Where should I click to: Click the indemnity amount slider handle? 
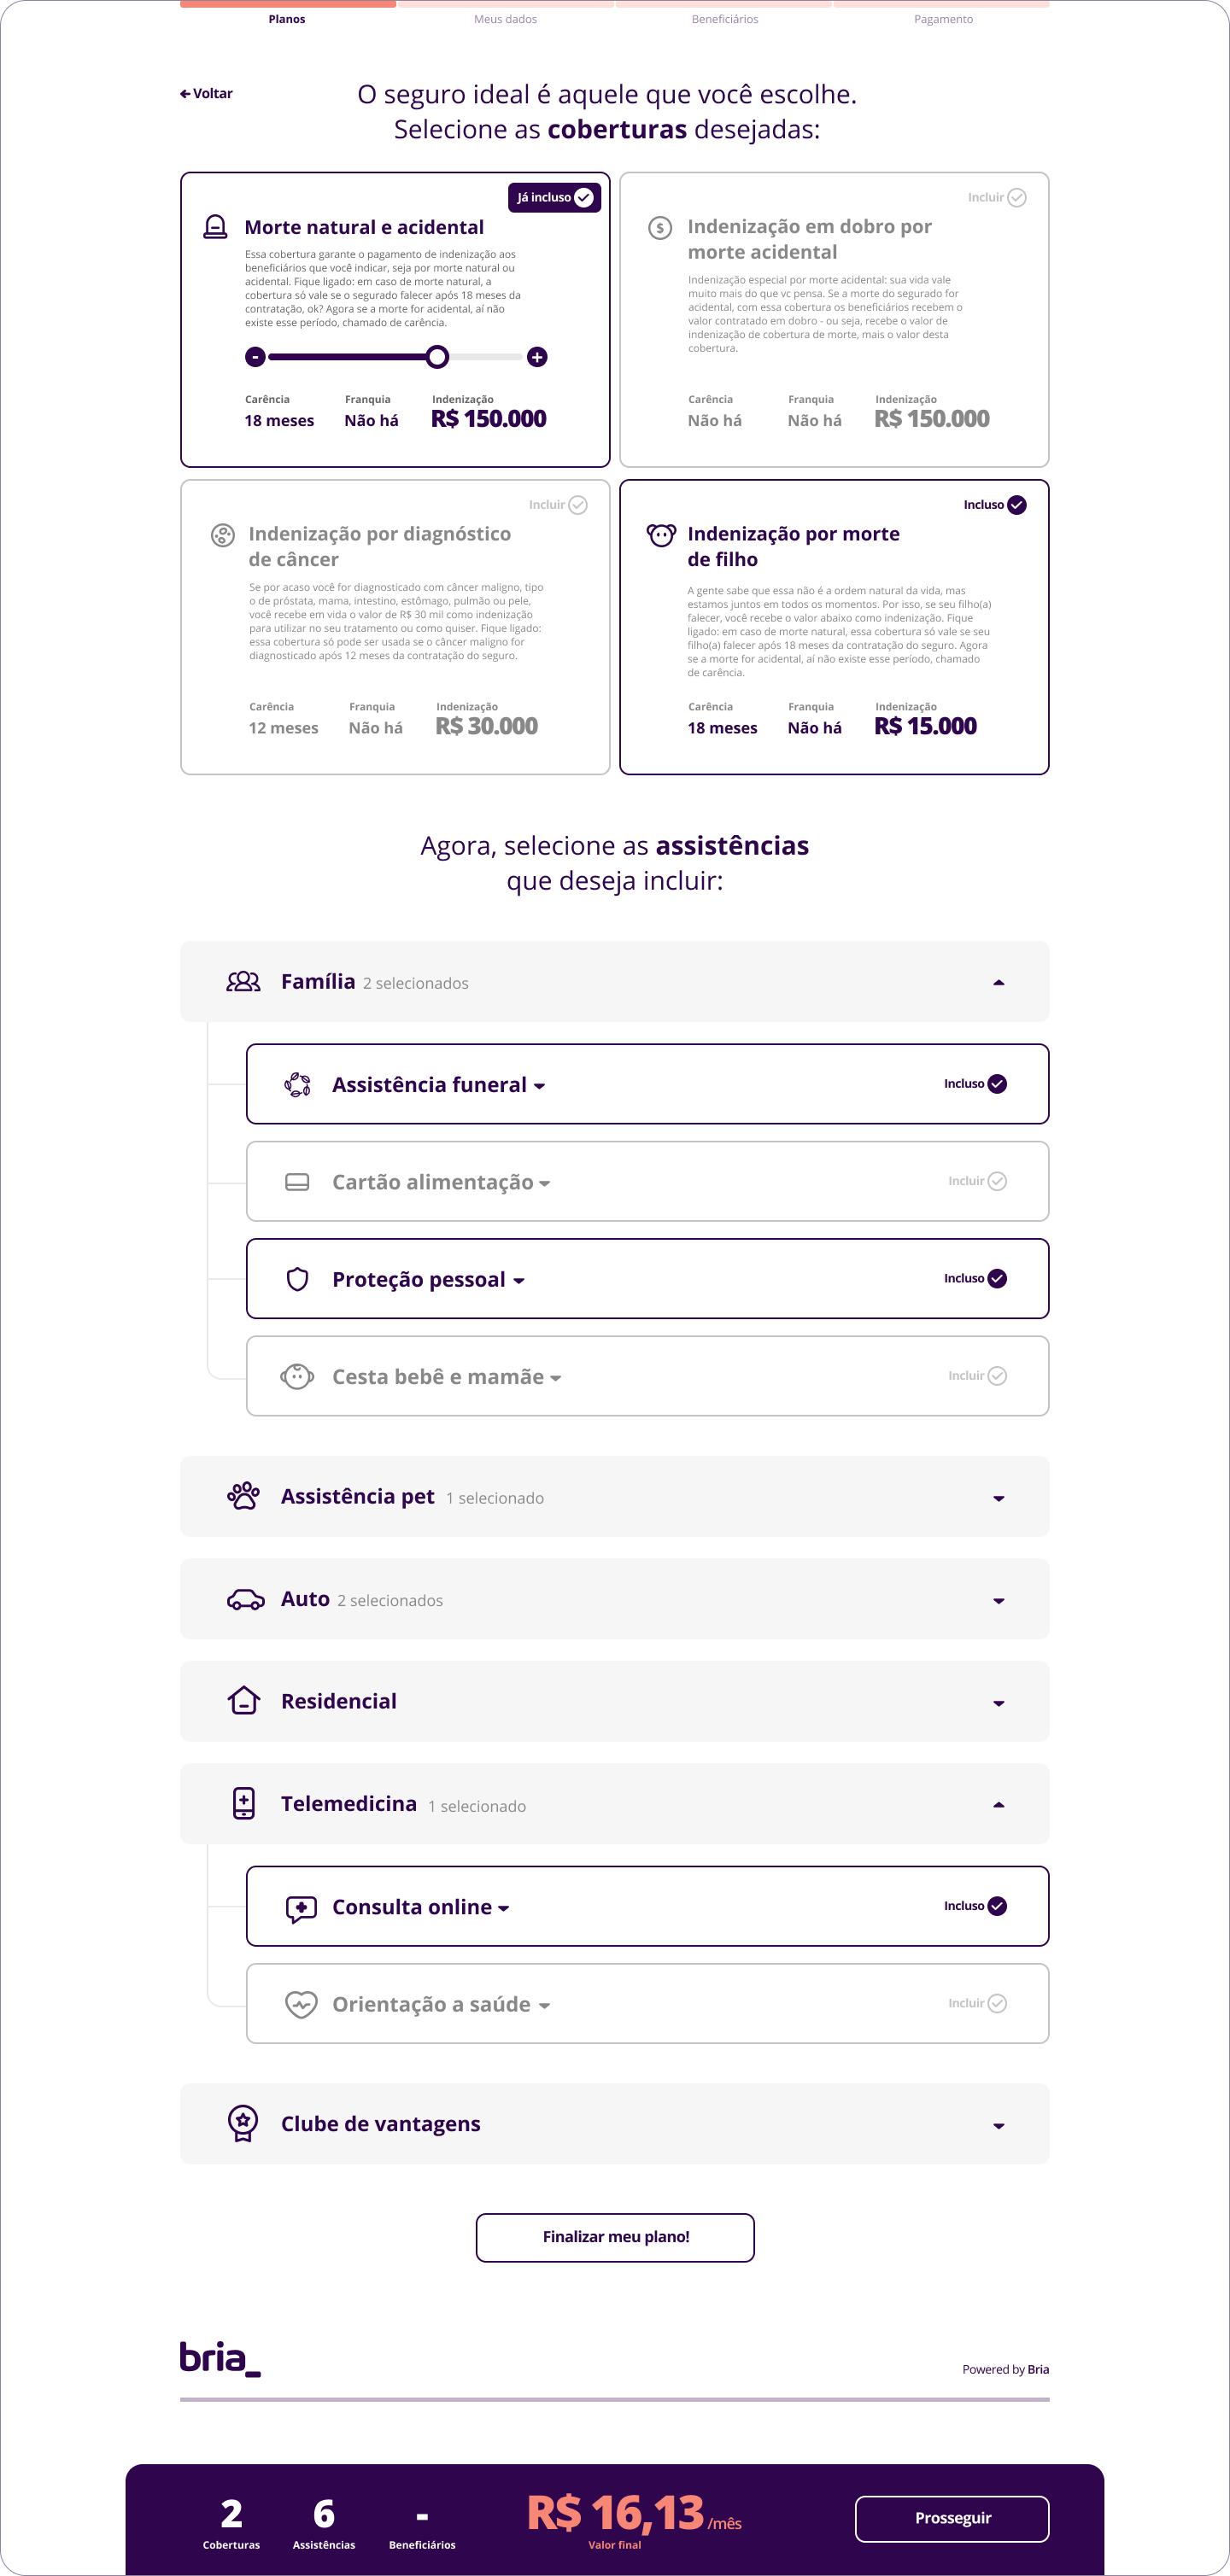point(437,357)
